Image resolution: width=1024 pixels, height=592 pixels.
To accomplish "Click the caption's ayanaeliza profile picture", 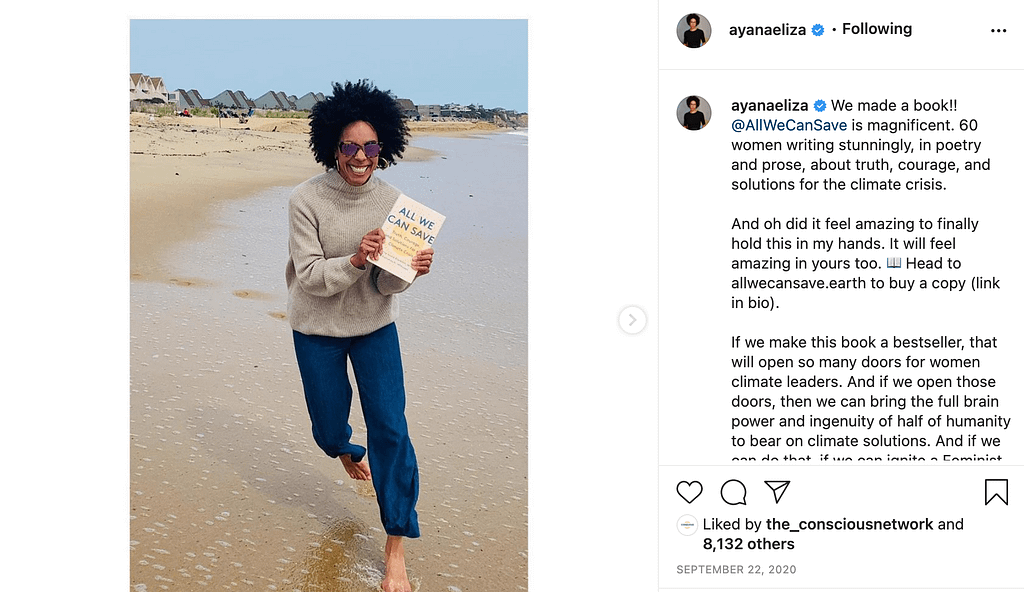I will (694, 112).
